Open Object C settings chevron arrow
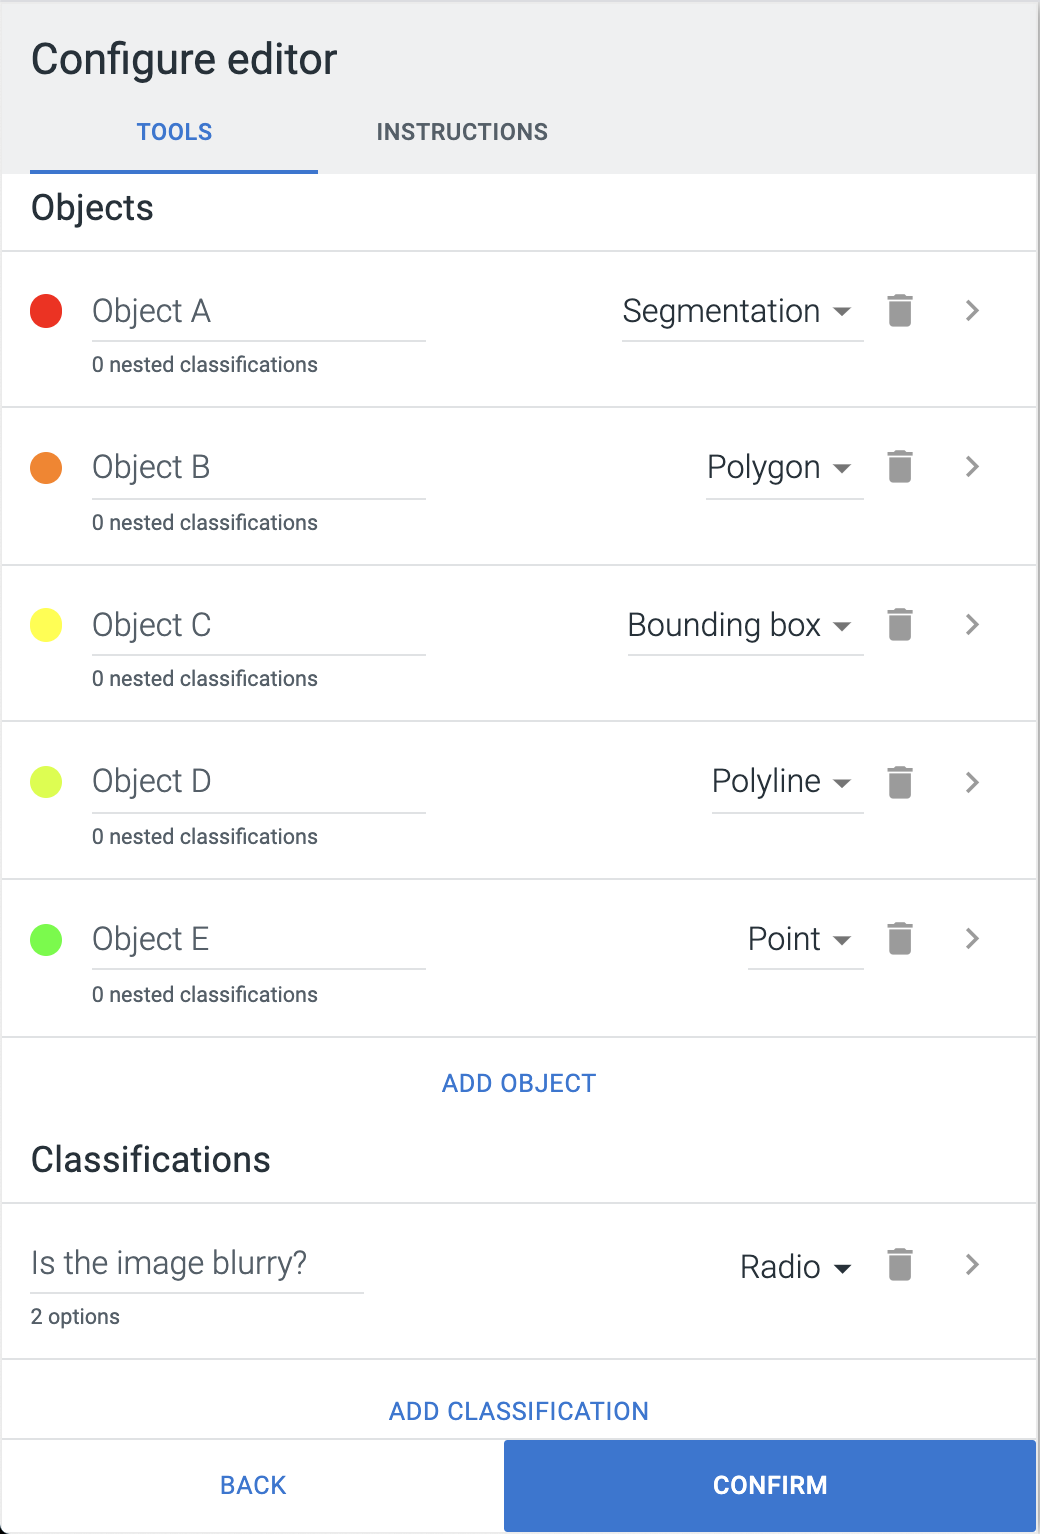1040x1534 pixels. pyautogui.click(x=972, y=624)
